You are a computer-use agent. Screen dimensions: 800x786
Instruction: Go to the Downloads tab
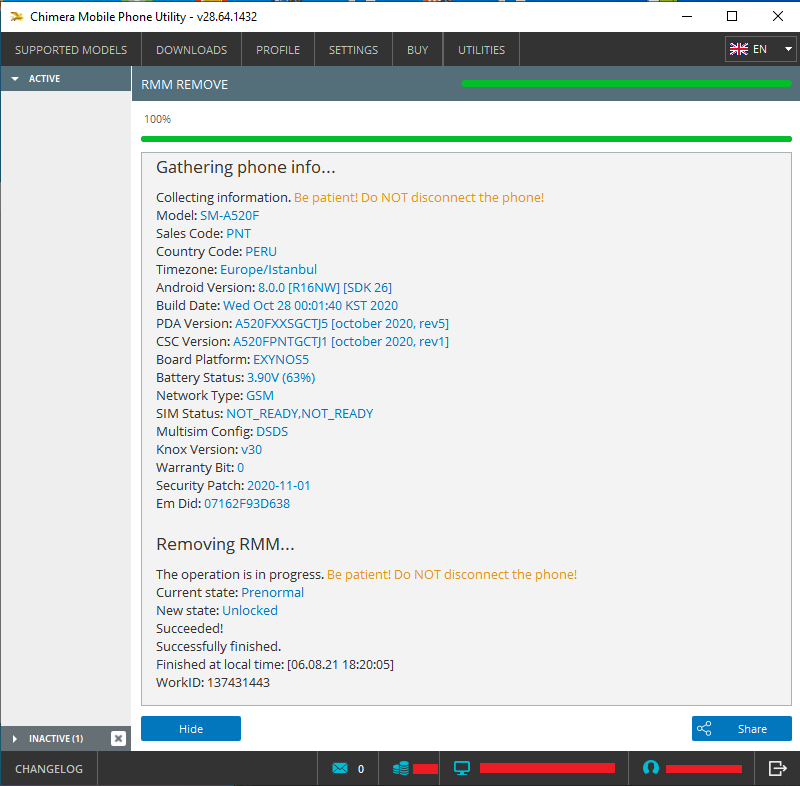pyautogui.click(x=191, y=50)
